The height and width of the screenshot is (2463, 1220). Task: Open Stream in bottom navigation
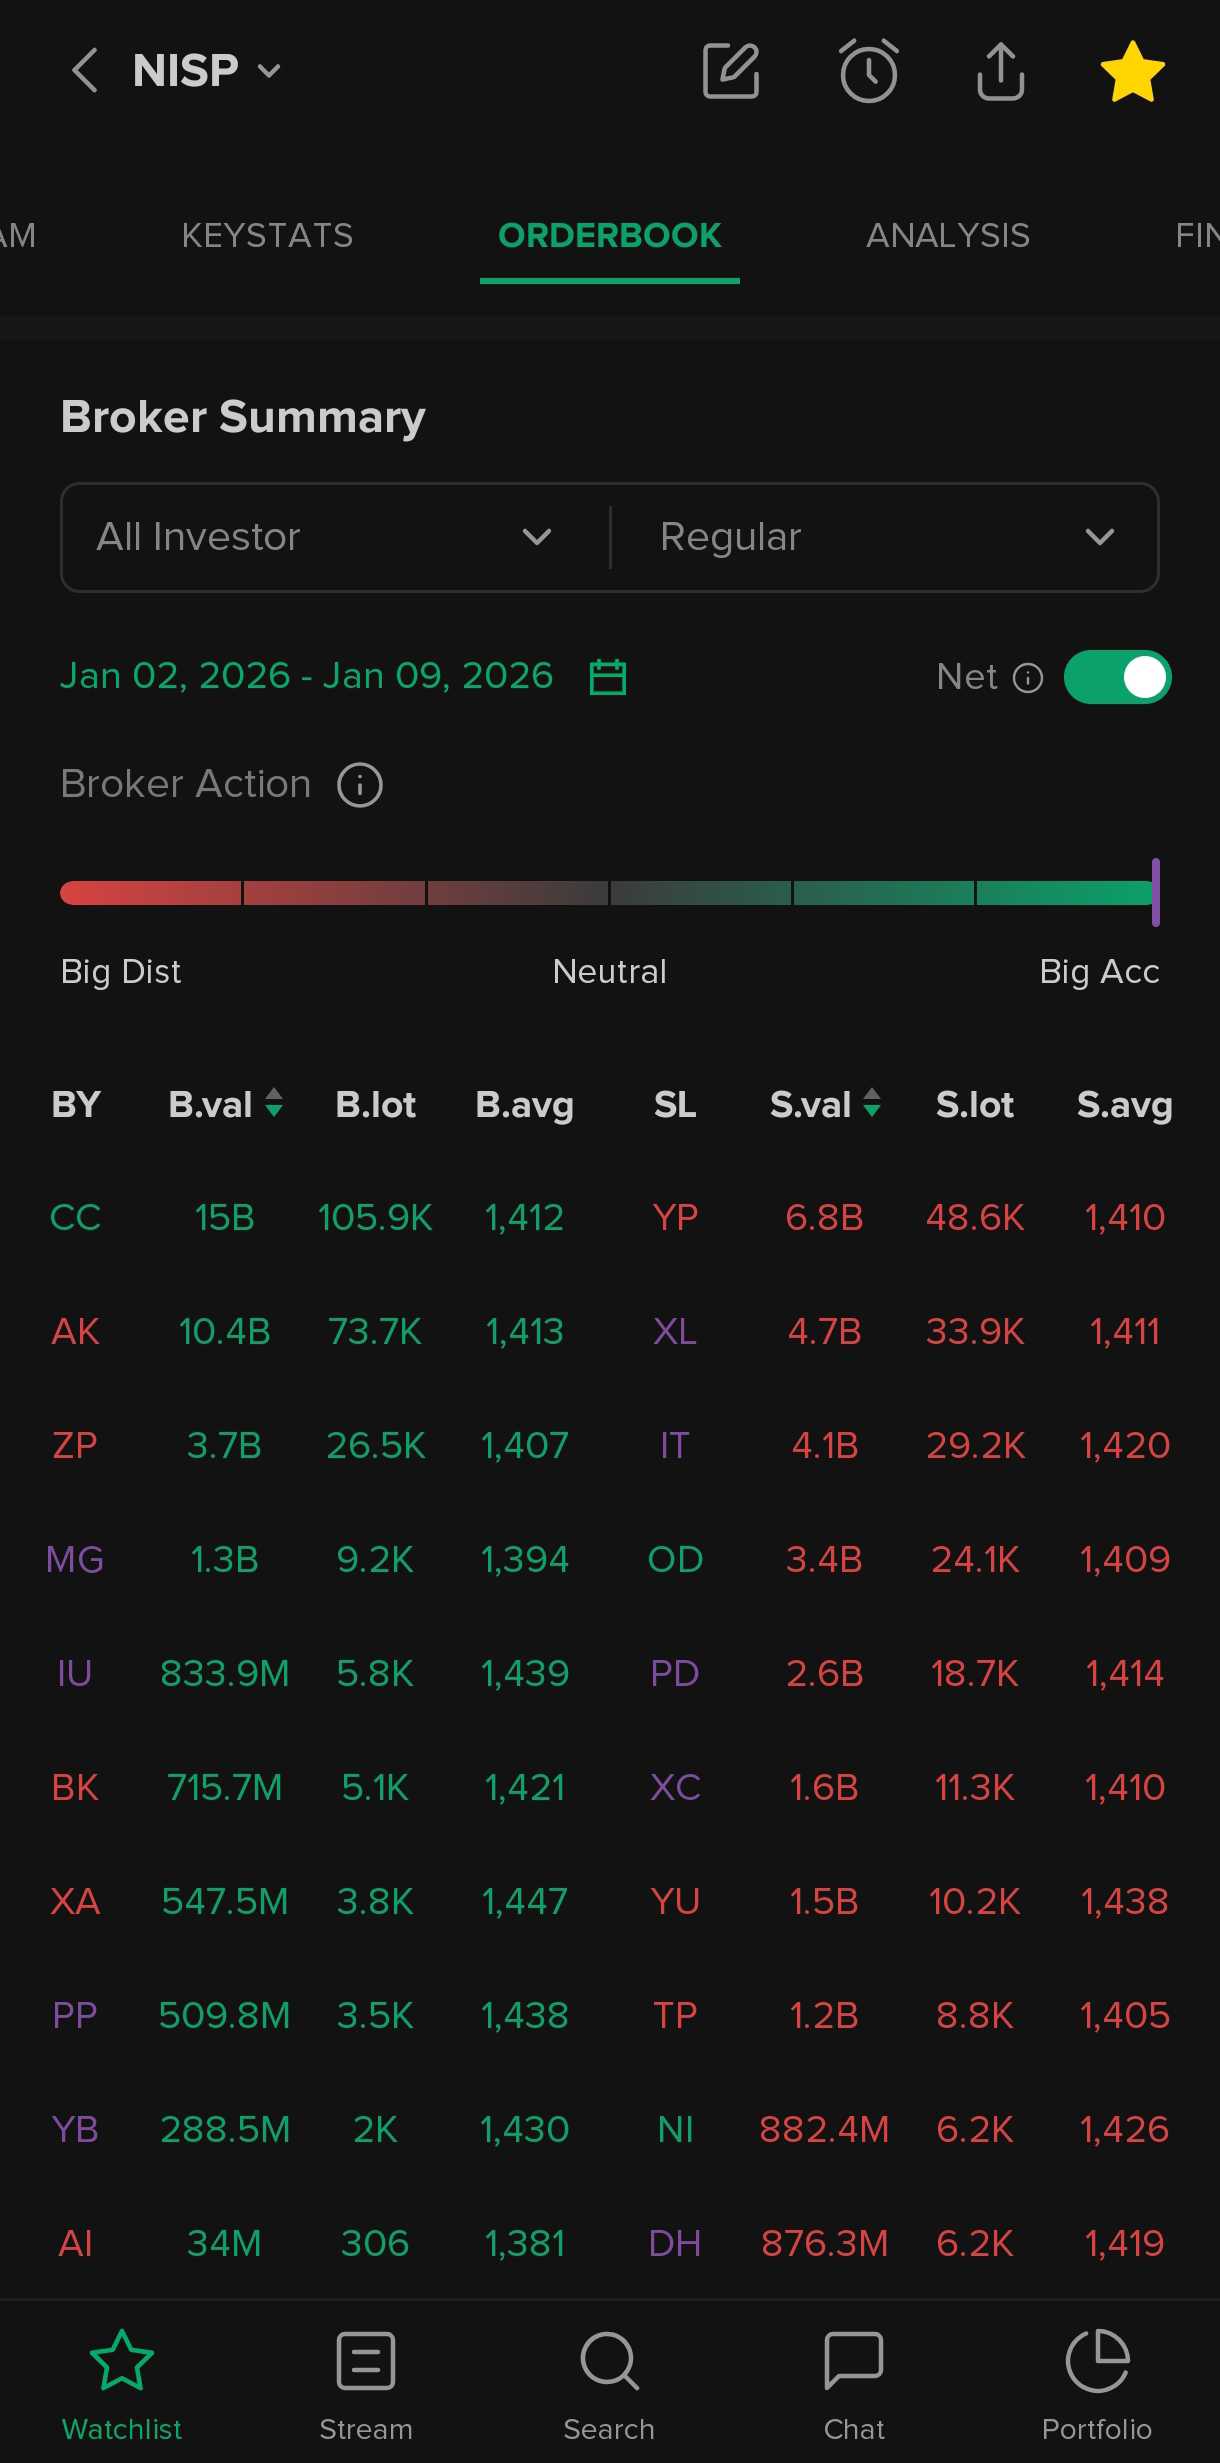pos(366,2385)
